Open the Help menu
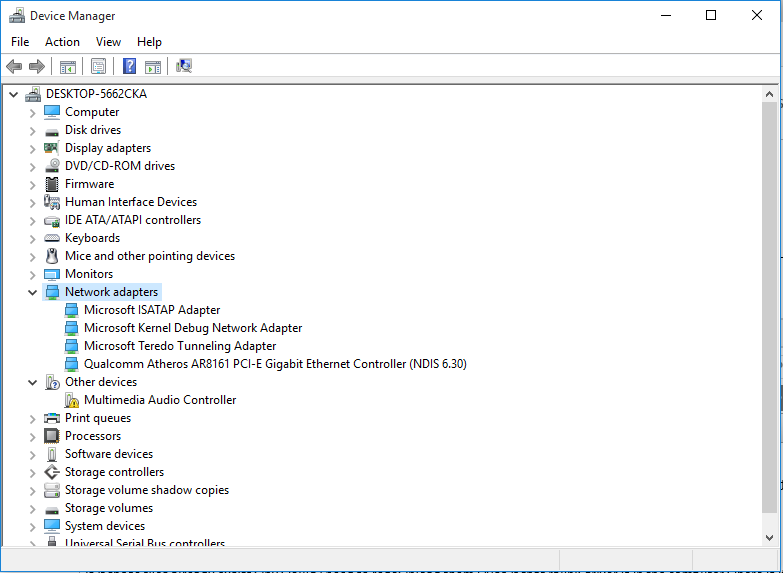The width and height of the screenshot is (783, 573). [x=149, y=42]
